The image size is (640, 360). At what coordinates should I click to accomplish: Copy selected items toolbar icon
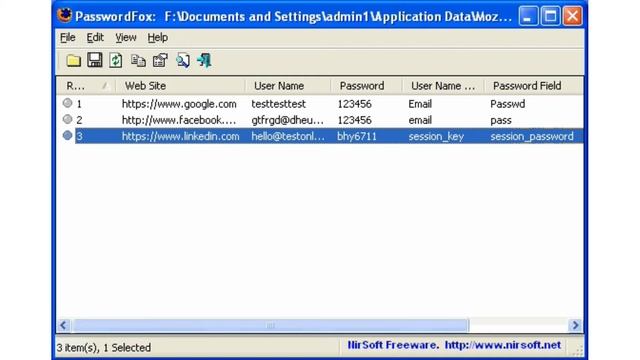(x=138, y=61)
